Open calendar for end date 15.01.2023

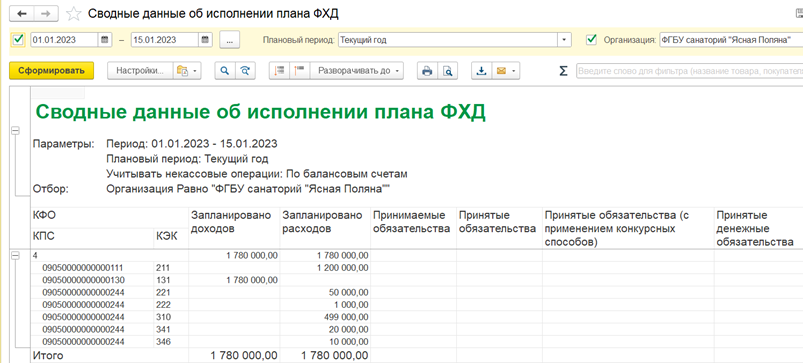(205, 39)
